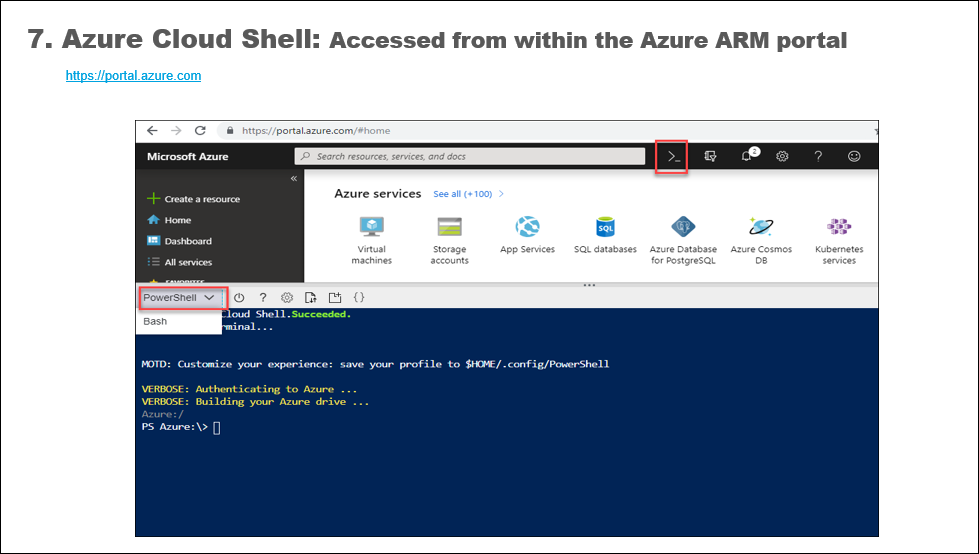The height and width of the screenshot is (554, 979).
Task: Click the upload/download files icon
Action: pyautogui.click(x=310, y=298)
